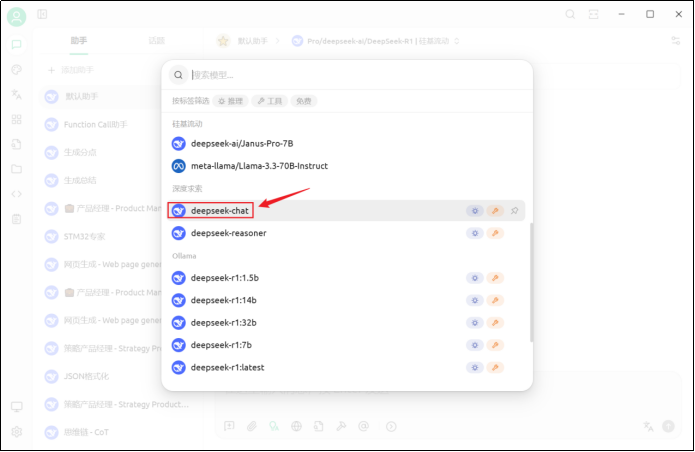This screenshot has height=452, width=695.
Task: Toggle narrow mode icon in title bar
Action: (x=593, y=15)
